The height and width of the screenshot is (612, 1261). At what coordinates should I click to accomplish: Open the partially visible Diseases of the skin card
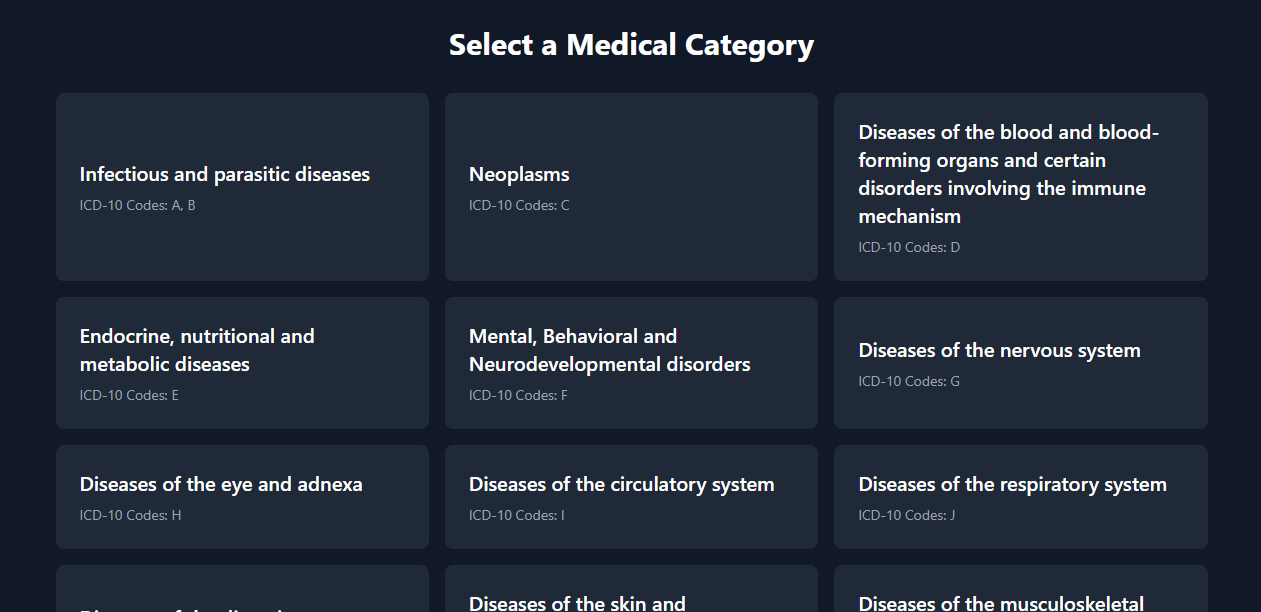[631, 589]
